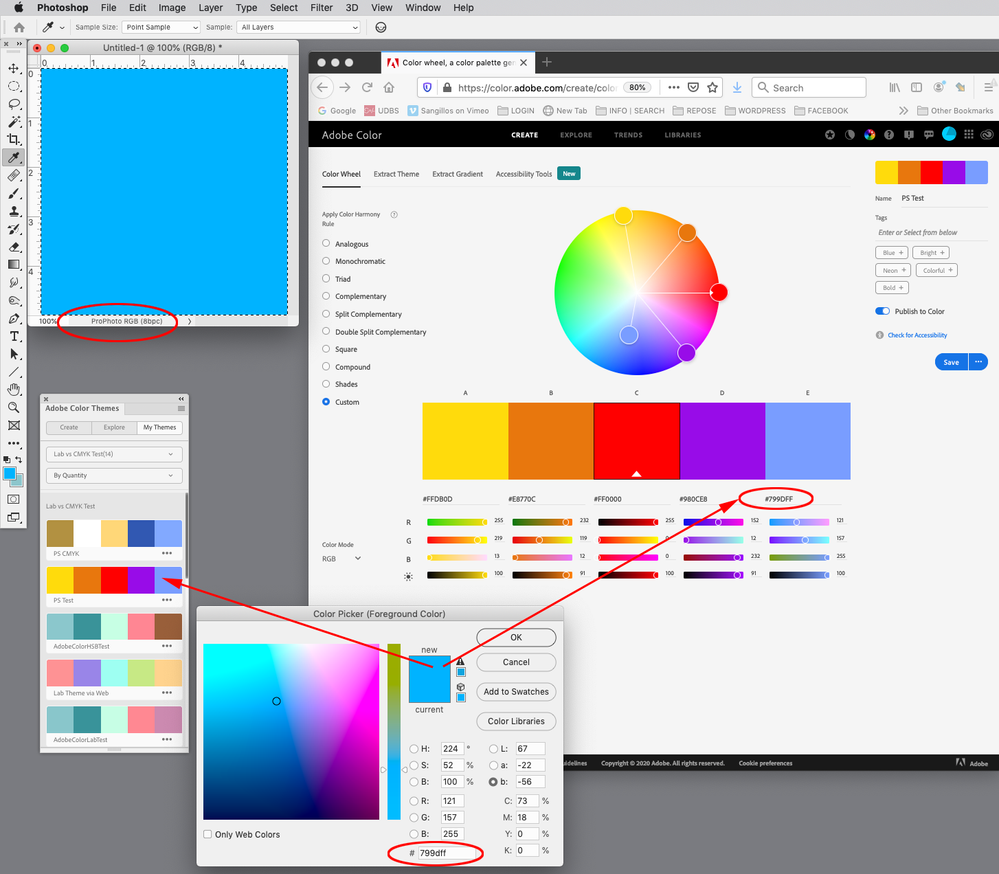This screenshot has height=874, width=999.
Task: Select the red color C swatch
Action: (636, 441)
